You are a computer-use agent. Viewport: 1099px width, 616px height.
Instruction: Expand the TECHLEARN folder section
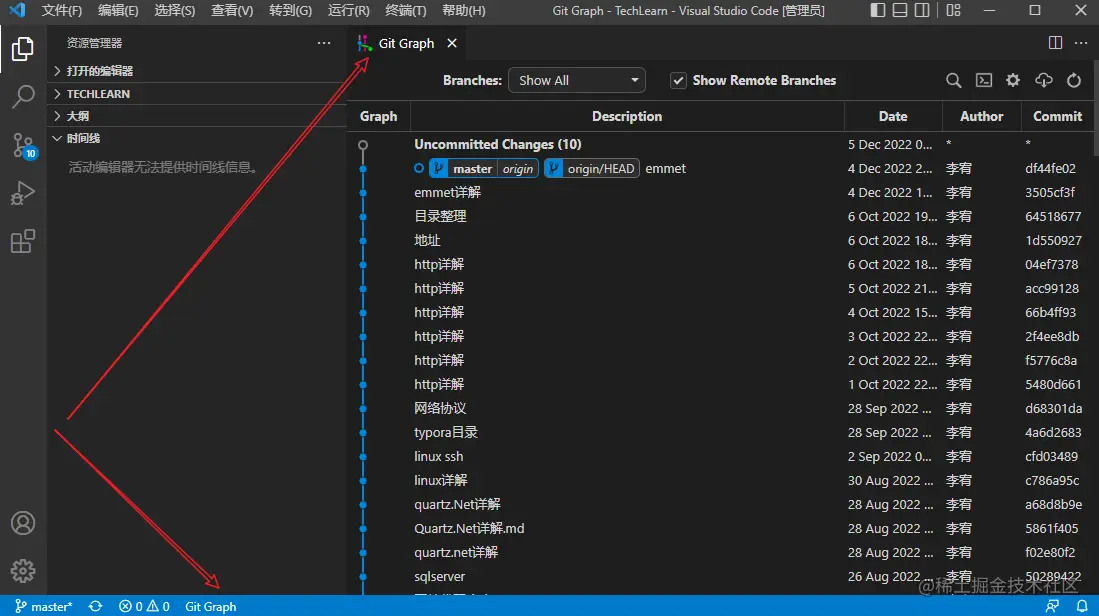click(x=196, y=94)
